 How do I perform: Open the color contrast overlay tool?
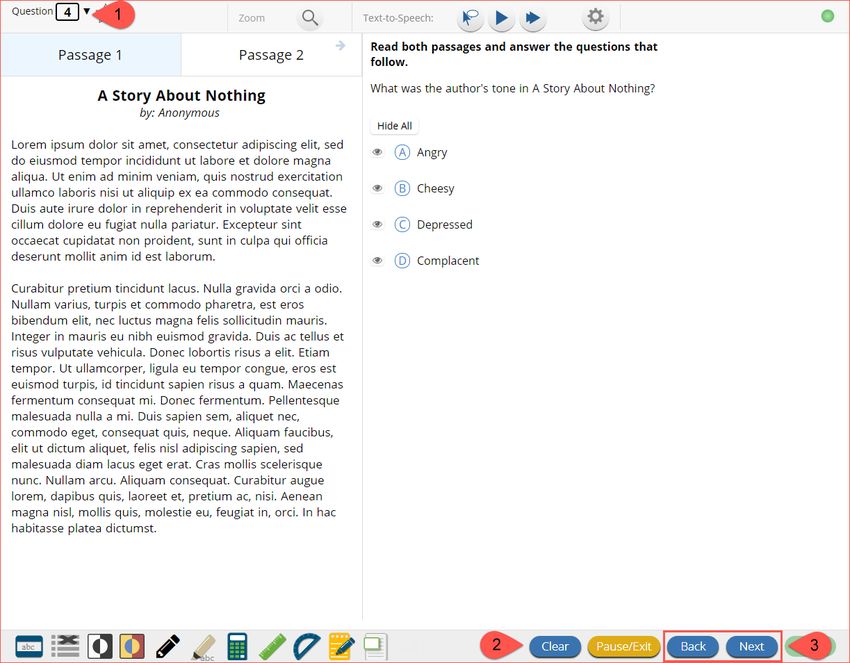132,646
